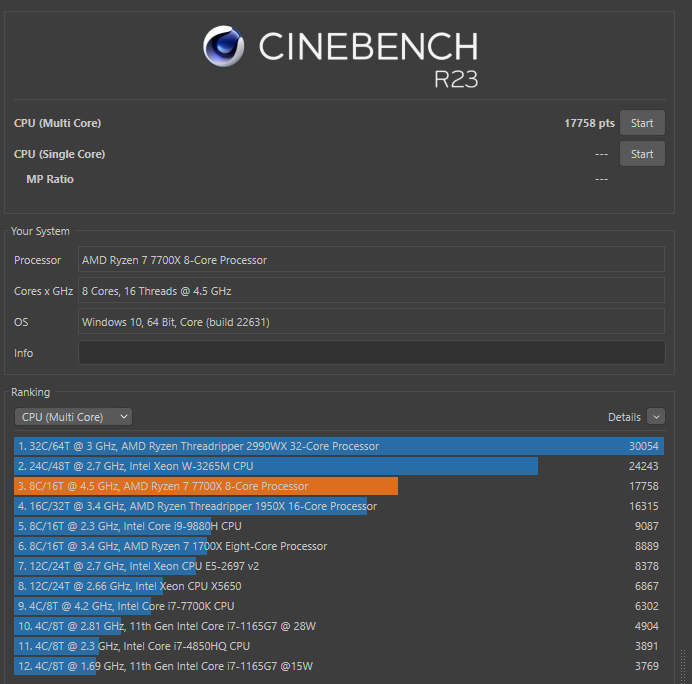Select the Processor field with AMD Ryzen 7 7700X

click(372, 259)
